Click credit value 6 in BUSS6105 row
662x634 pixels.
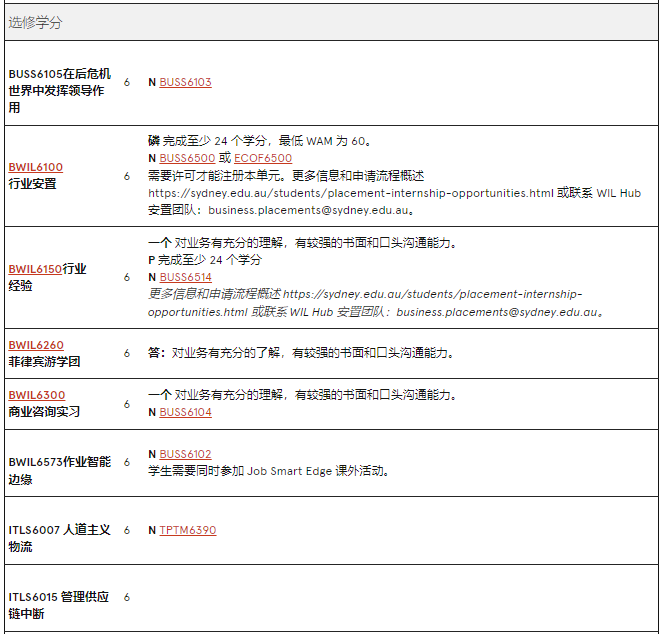[x=127, y=82]
